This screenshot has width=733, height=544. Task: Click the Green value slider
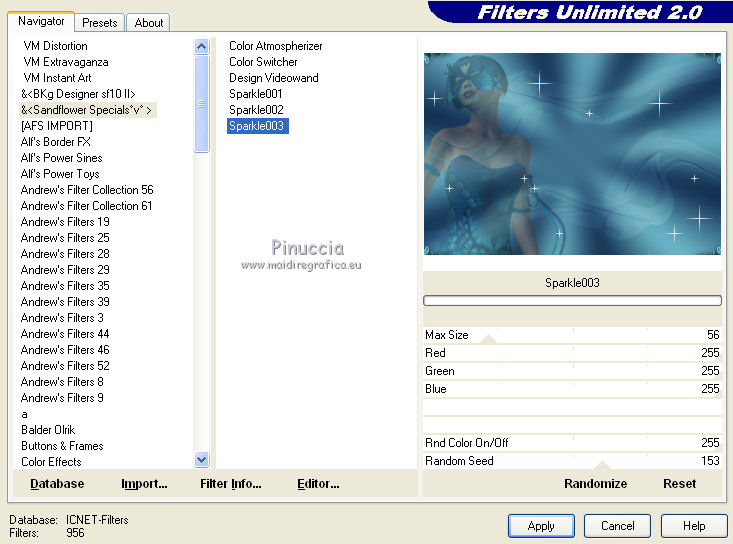(x=572, y=371)
